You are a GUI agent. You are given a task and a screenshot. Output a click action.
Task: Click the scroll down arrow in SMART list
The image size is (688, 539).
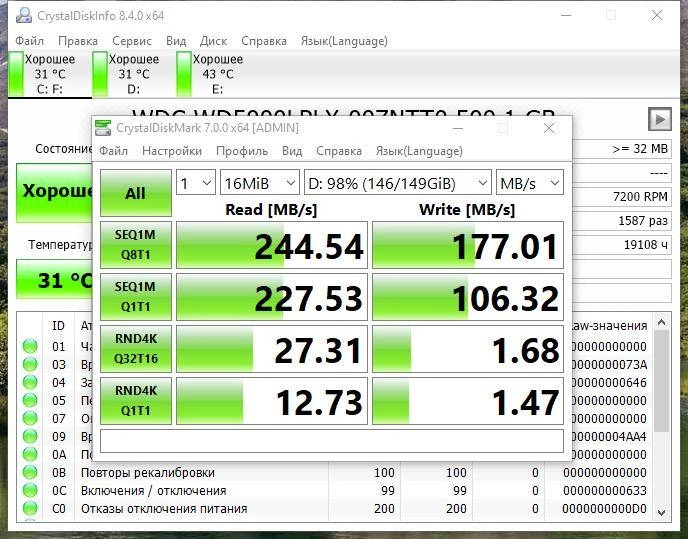[662, 512]
